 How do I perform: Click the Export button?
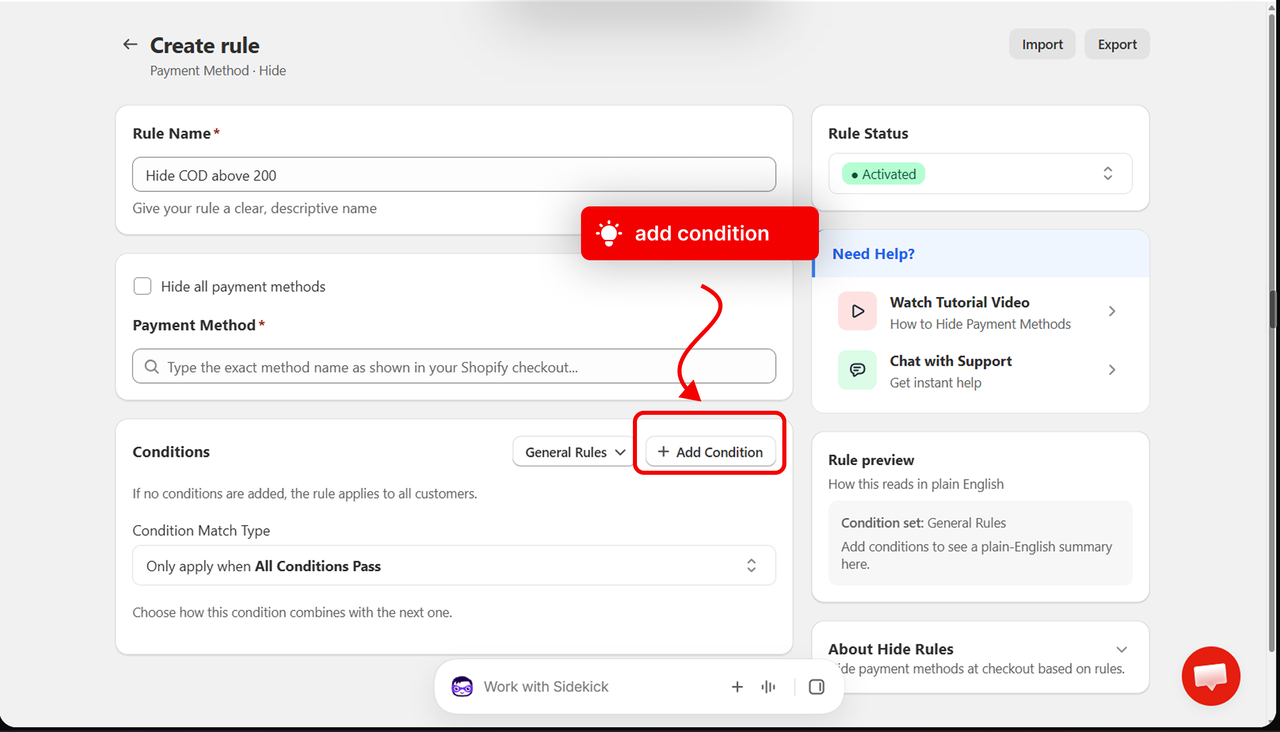click(1117, 44)
